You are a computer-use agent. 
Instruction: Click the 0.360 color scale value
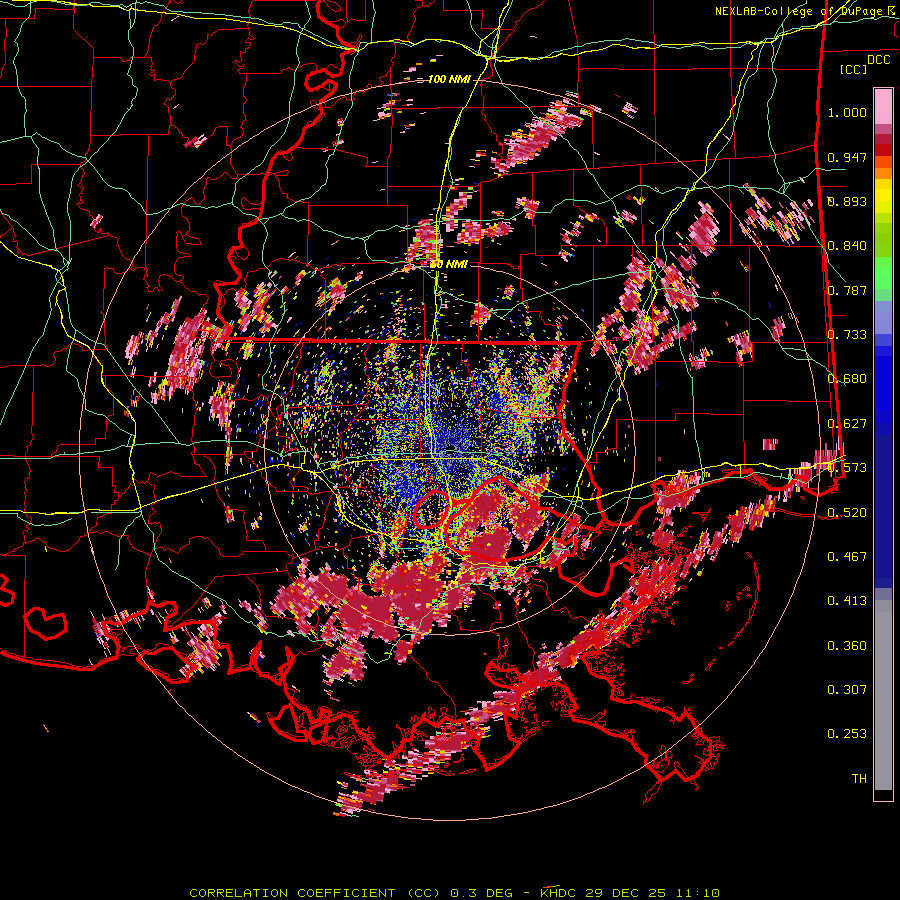[x=847, y=646]
